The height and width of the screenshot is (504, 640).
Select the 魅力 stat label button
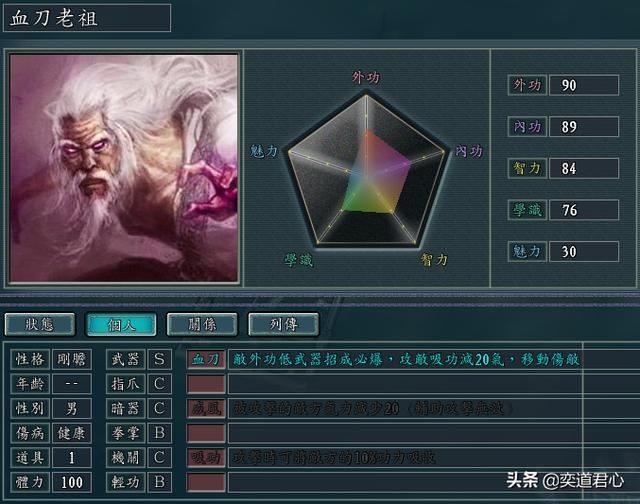point(527,251)
